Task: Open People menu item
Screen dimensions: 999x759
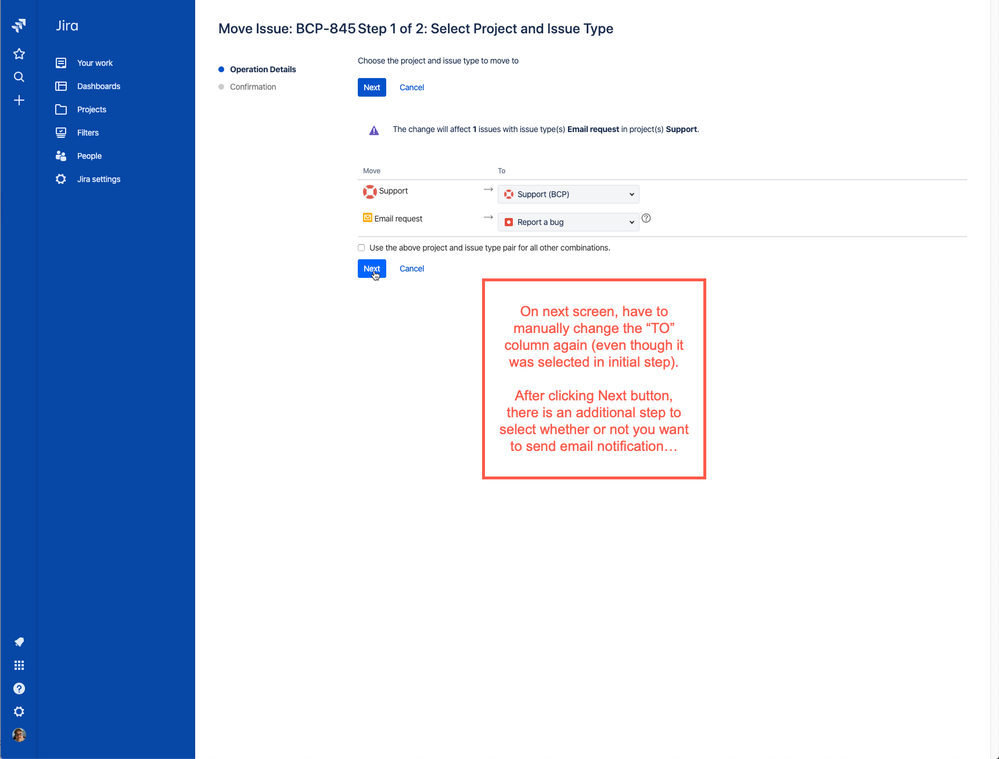Action: click(x=89, y=156)
